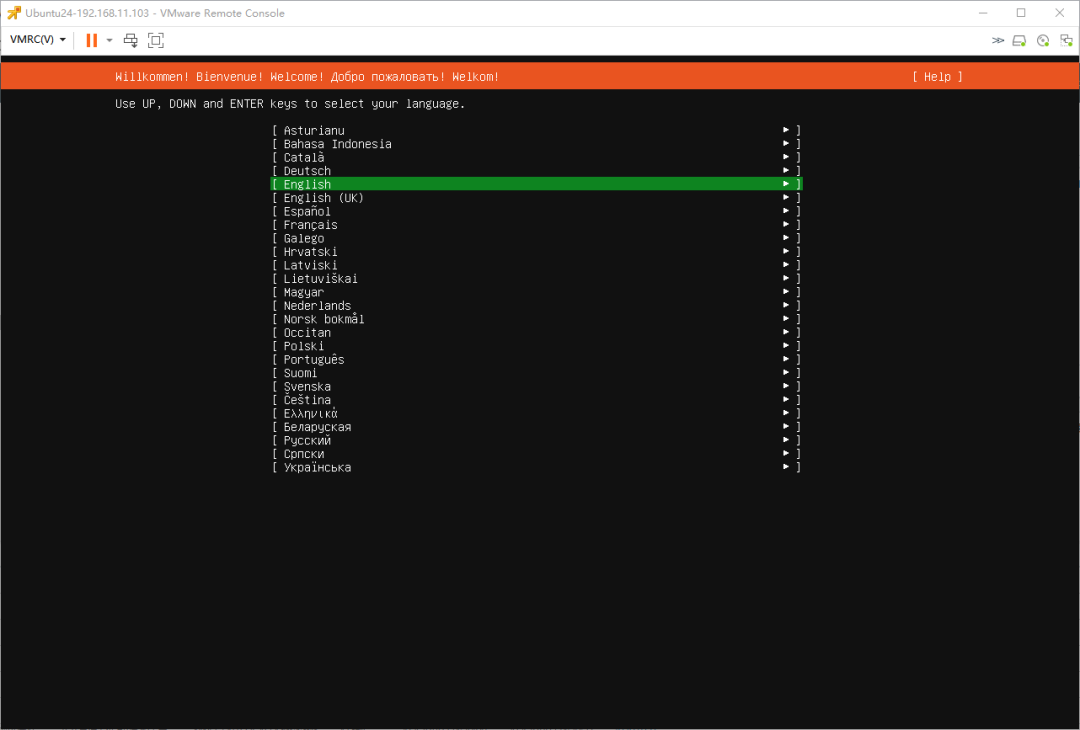1080x730 pixels.
Task: Select the highlighted English entry
Action: 537,184
